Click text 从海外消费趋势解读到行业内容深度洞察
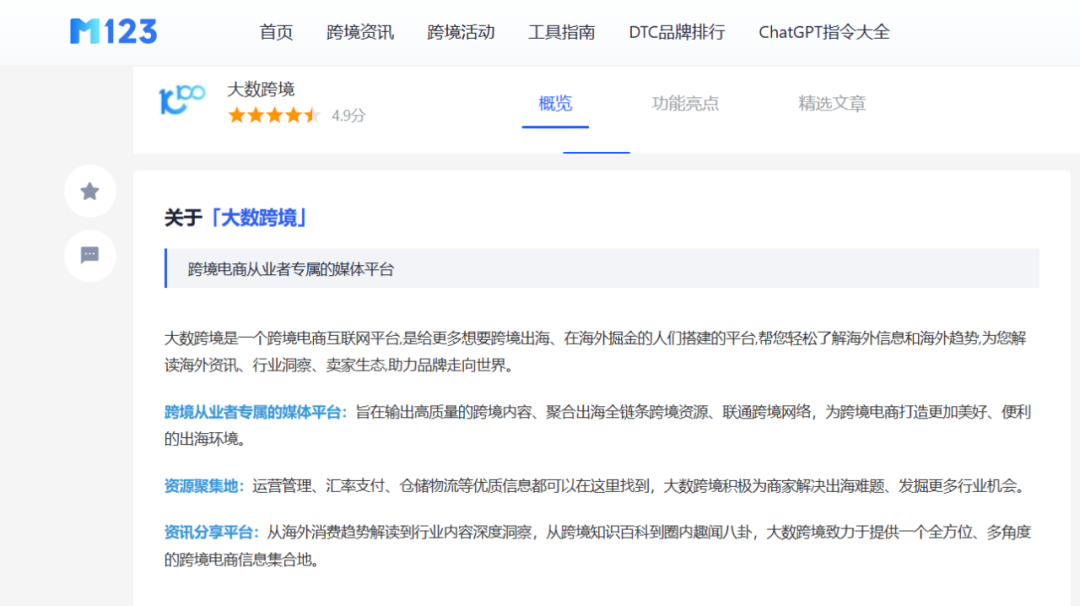This screenshot has width=1080, height=606. point(399,532)
